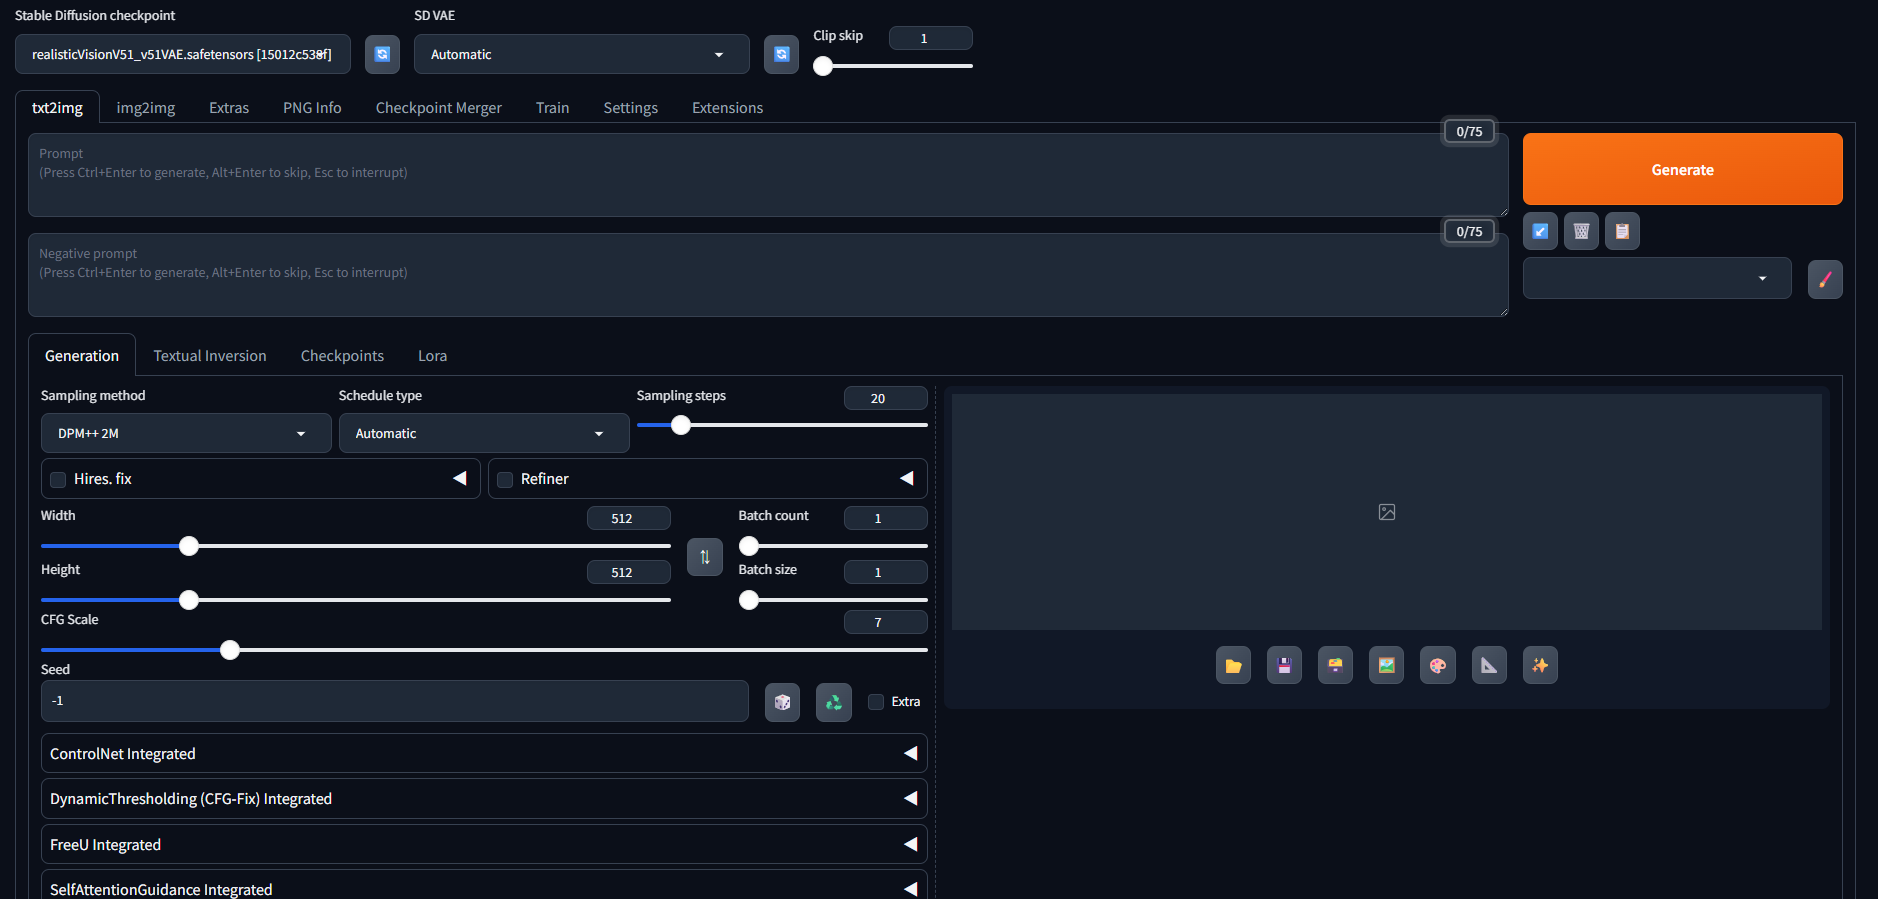Open the images output folder icon
The width and height of the screenshot is (1878, 899).
point(1233,665)
